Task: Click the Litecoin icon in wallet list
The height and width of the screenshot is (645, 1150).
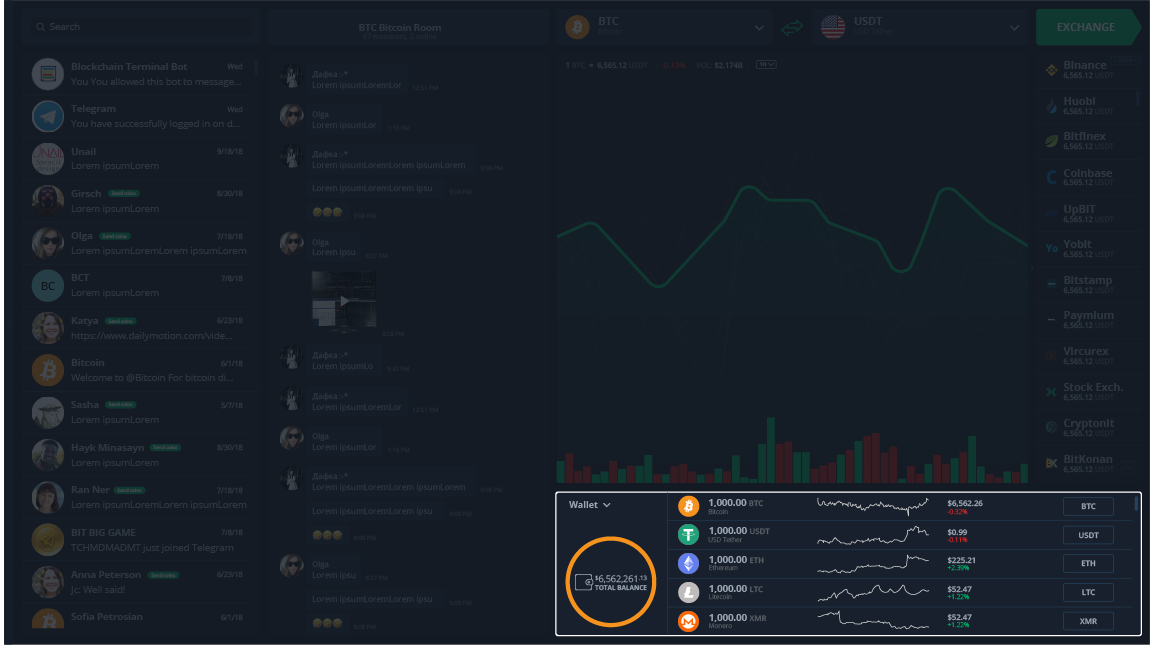Action: point(688,593)
